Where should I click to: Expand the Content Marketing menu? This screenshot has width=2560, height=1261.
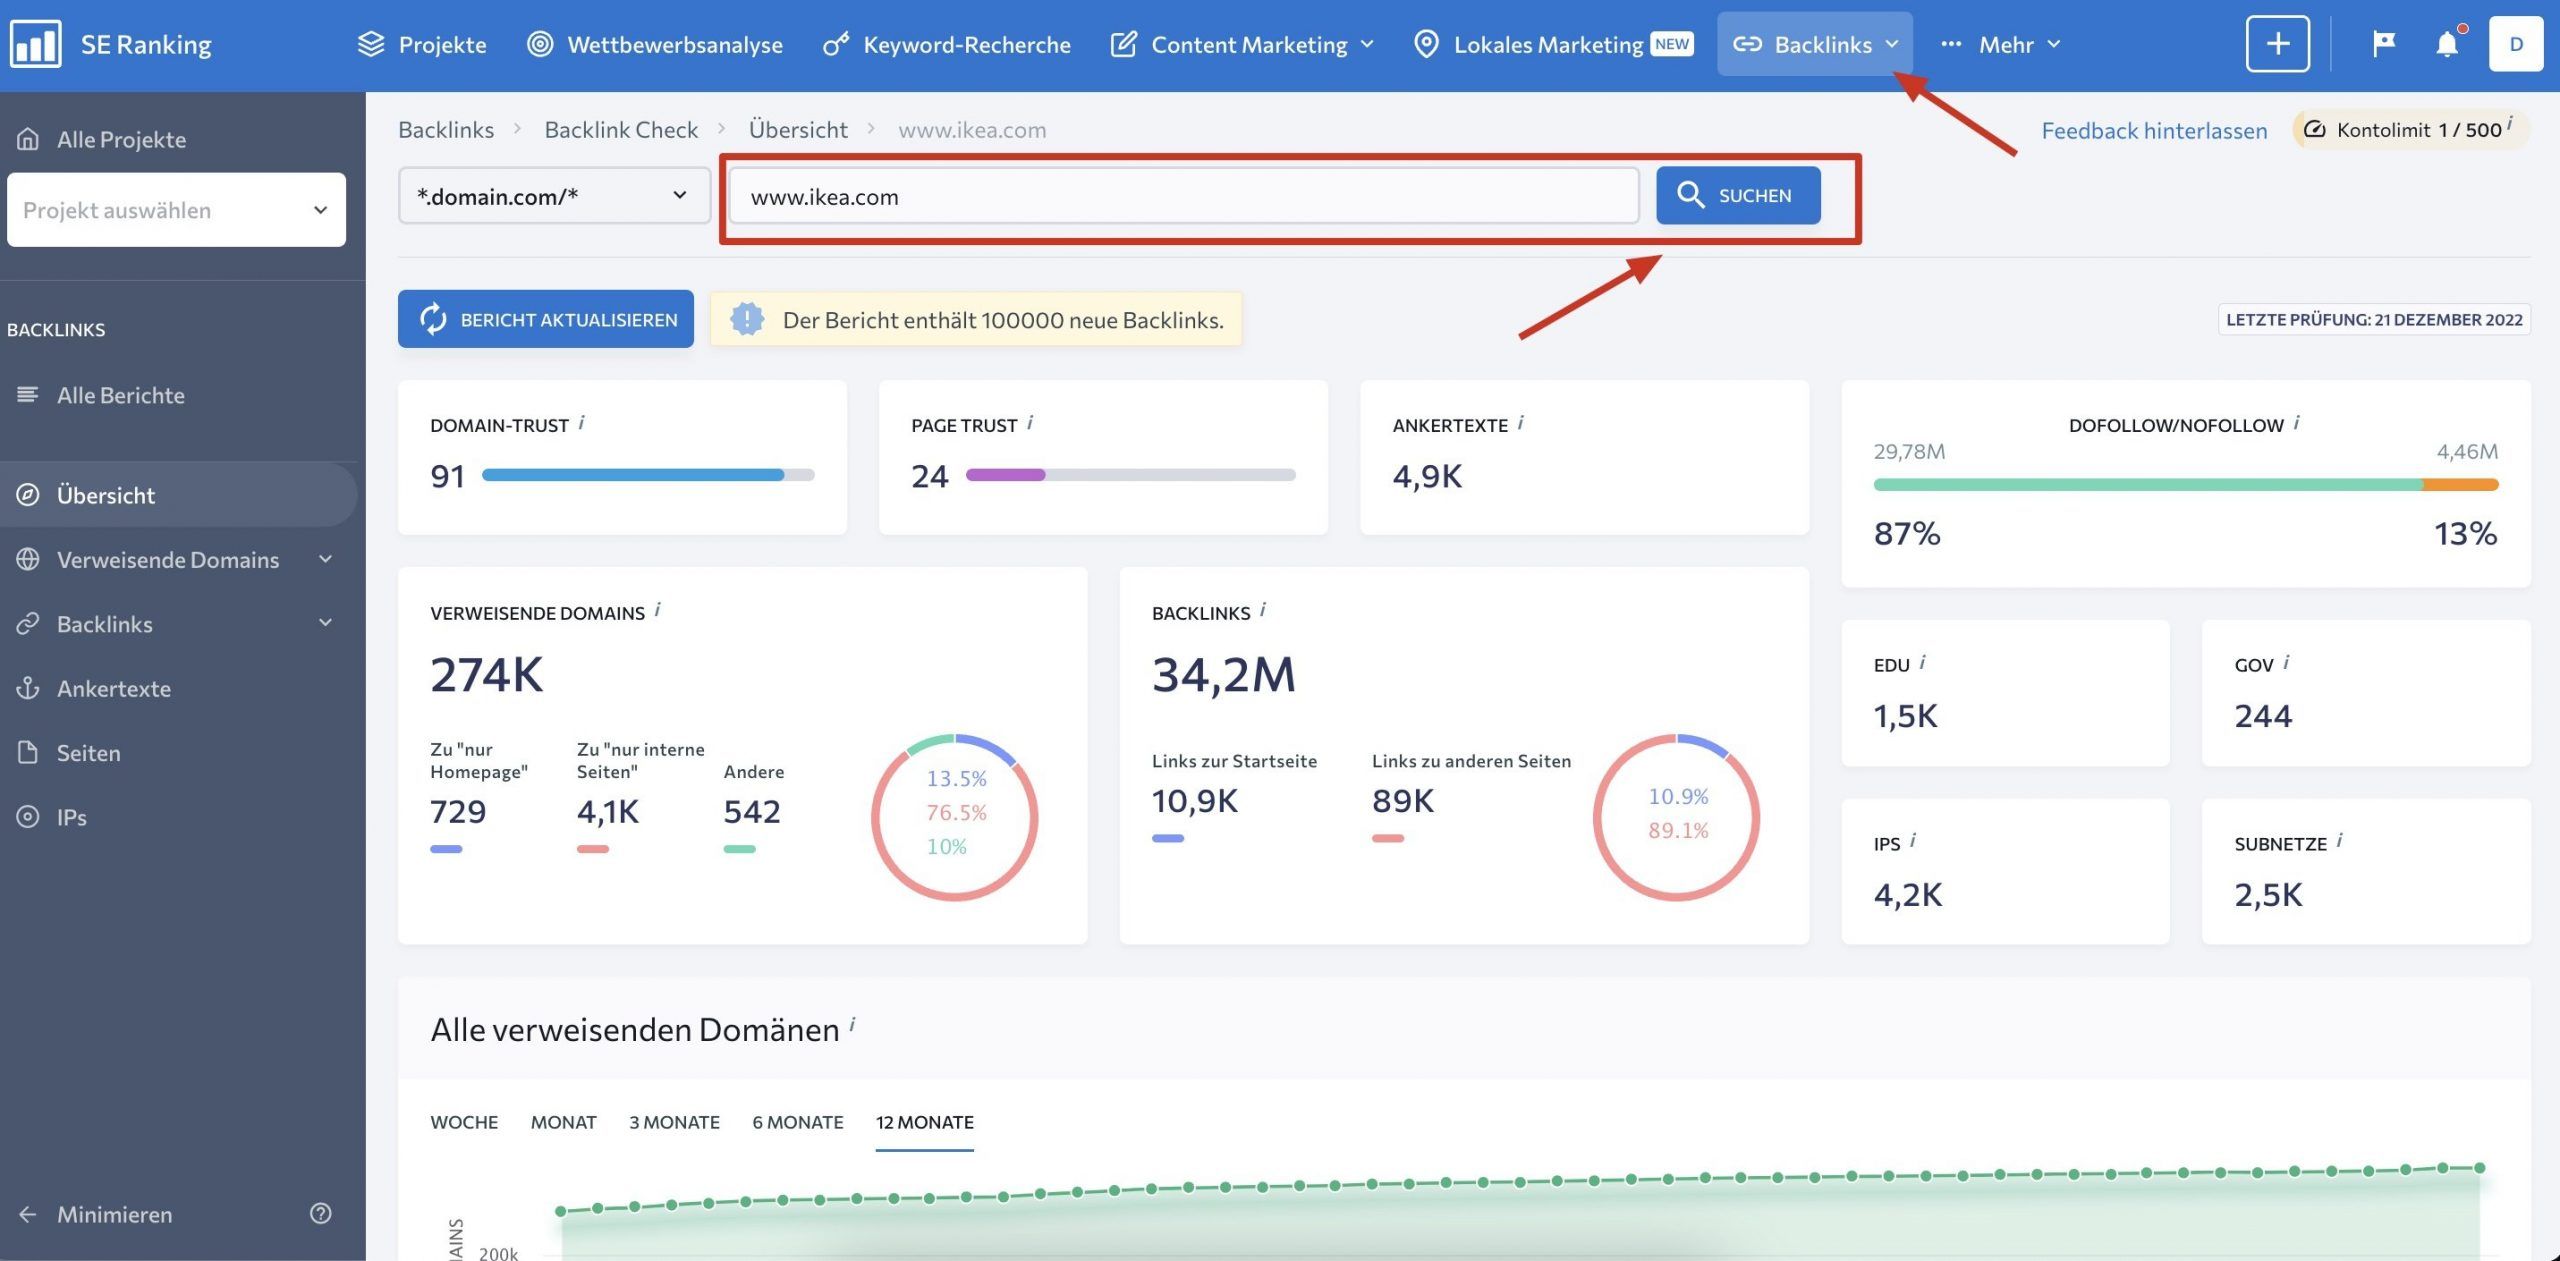[1242, 44]
